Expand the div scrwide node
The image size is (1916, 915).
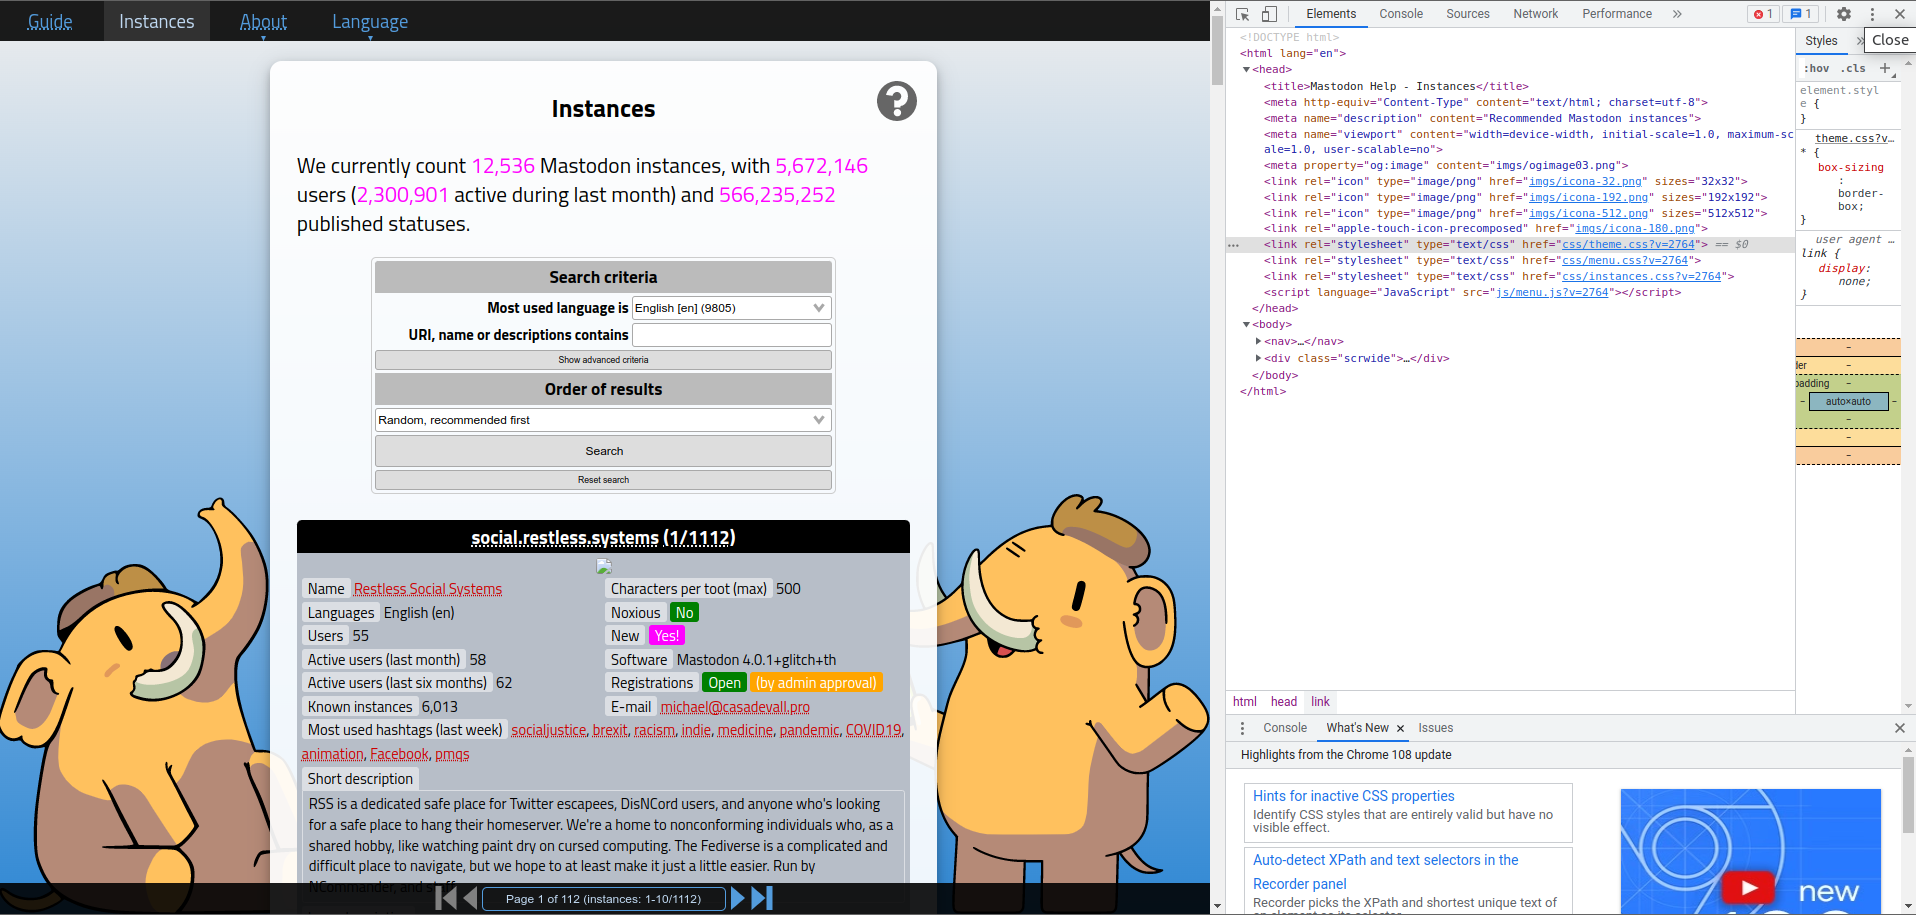tap(1258, 358)
